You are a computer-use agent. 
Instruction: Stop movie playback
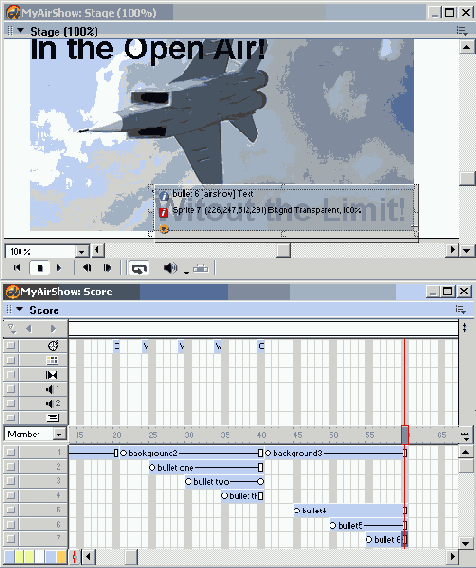40,268
